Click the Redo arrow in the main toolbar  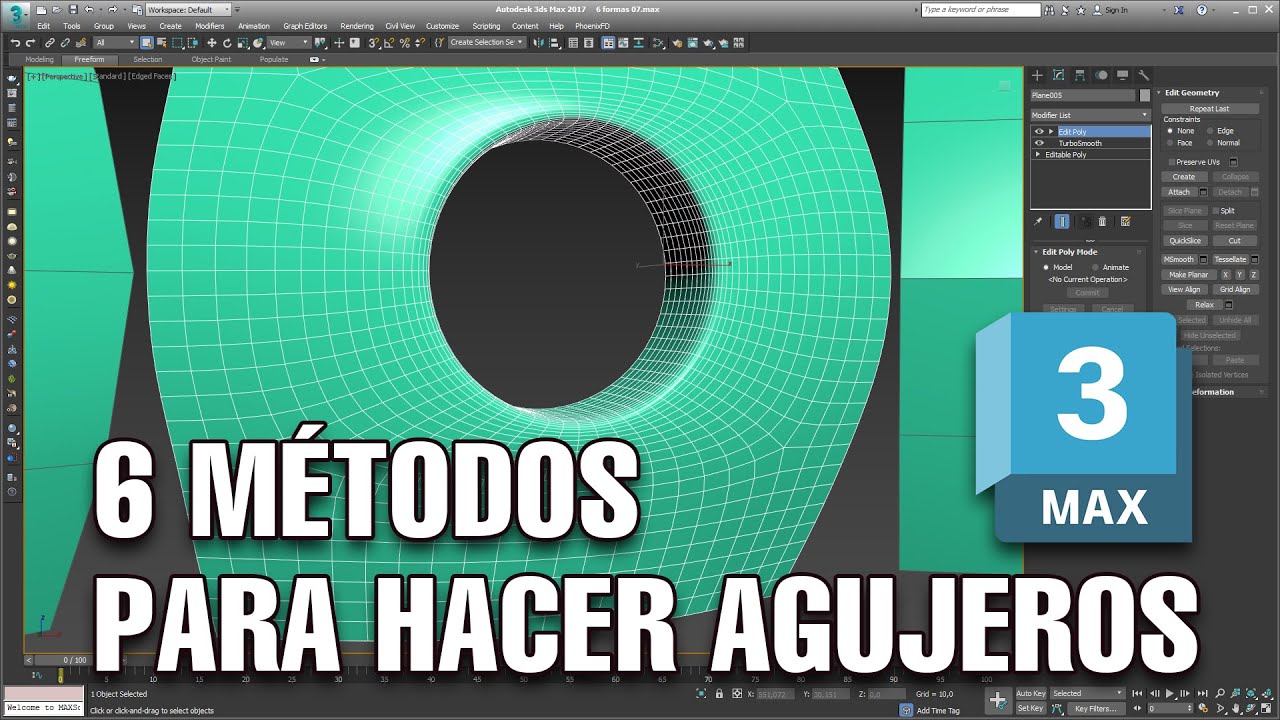click(31, 43)
